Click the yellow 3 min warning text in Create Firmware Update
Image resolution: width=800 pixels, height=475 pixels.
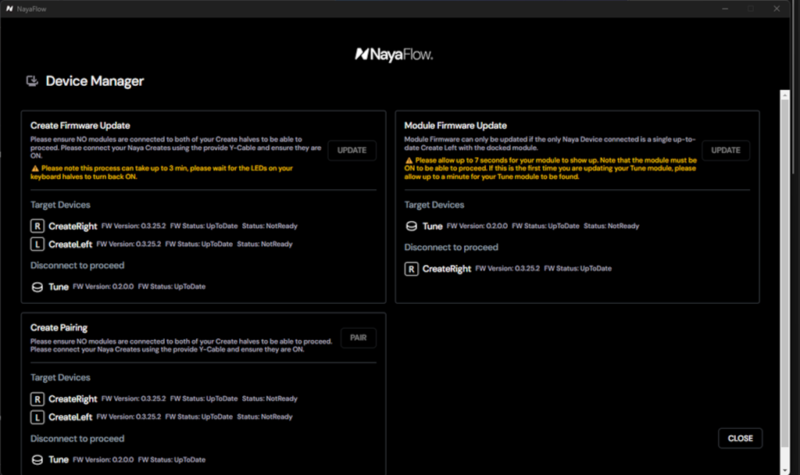pyautogui.click(x=162, y=172)
